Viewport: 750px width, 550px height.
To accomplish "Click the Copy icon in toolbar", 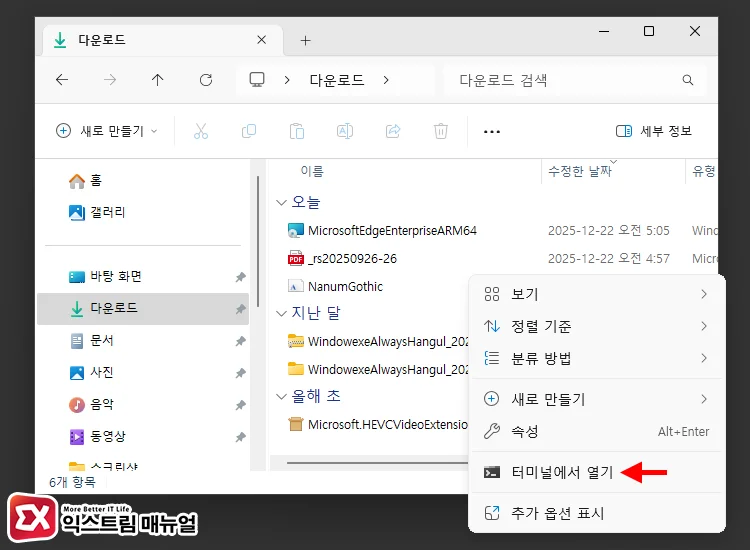I will pyautogui.click(x=249, y=131).
